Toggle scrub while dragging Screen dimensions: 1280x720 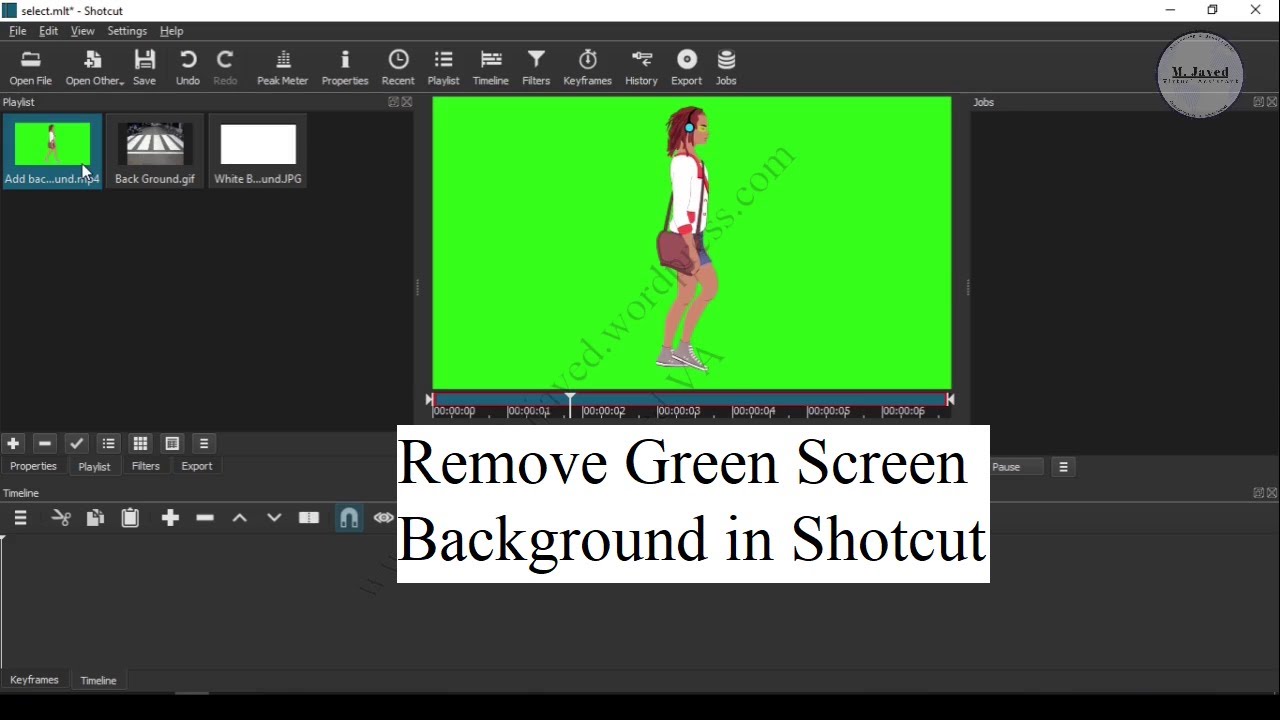click(x=384, y=518)
